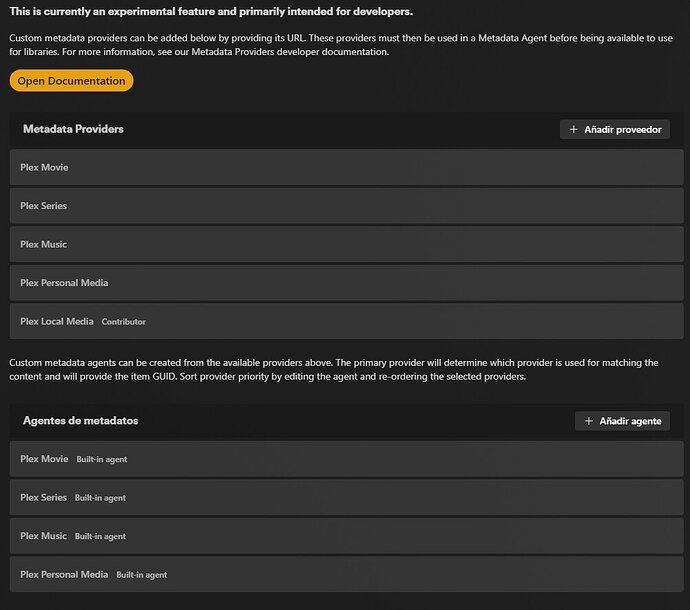
Task: Click the experimental feature warning heading
Action: (211, 11)
